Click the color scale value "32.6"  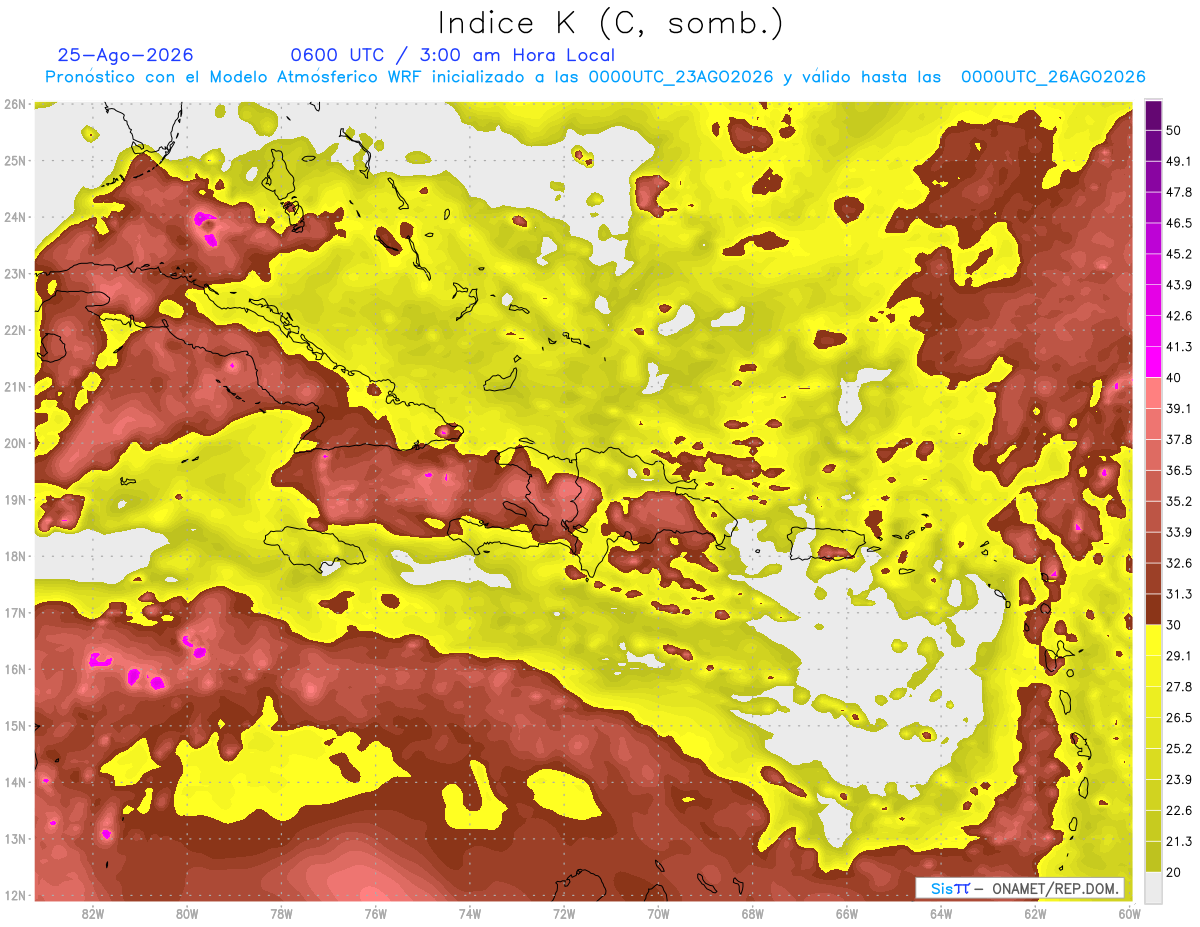[x=1179, y=563]
